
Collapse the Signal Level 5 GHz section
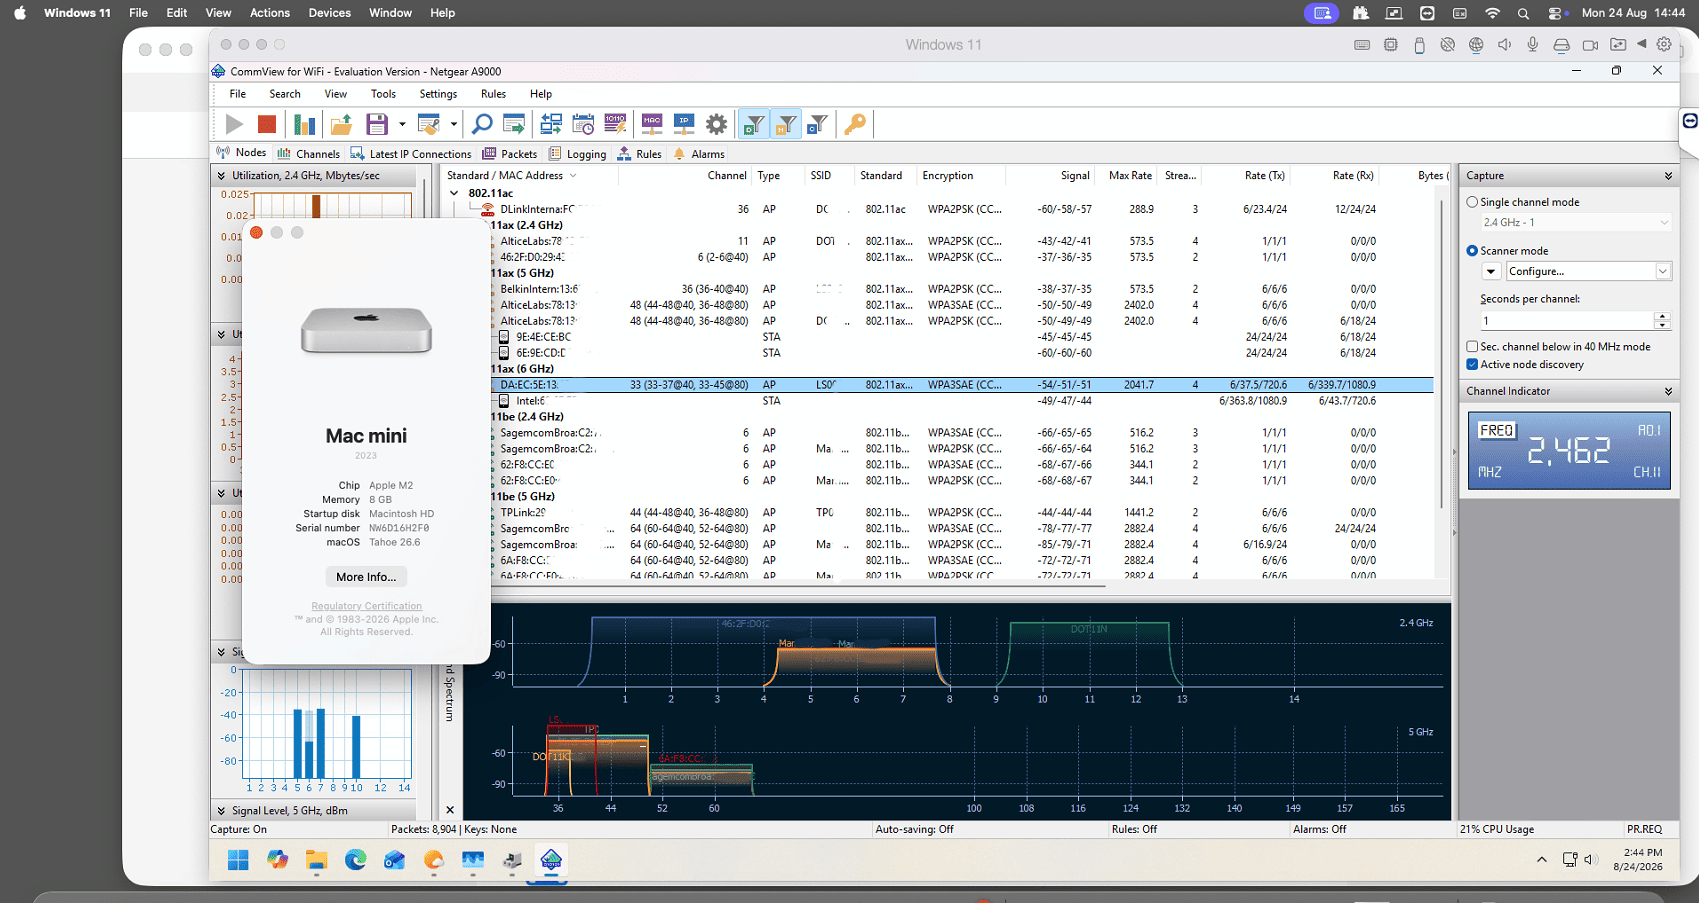[221, 811]
